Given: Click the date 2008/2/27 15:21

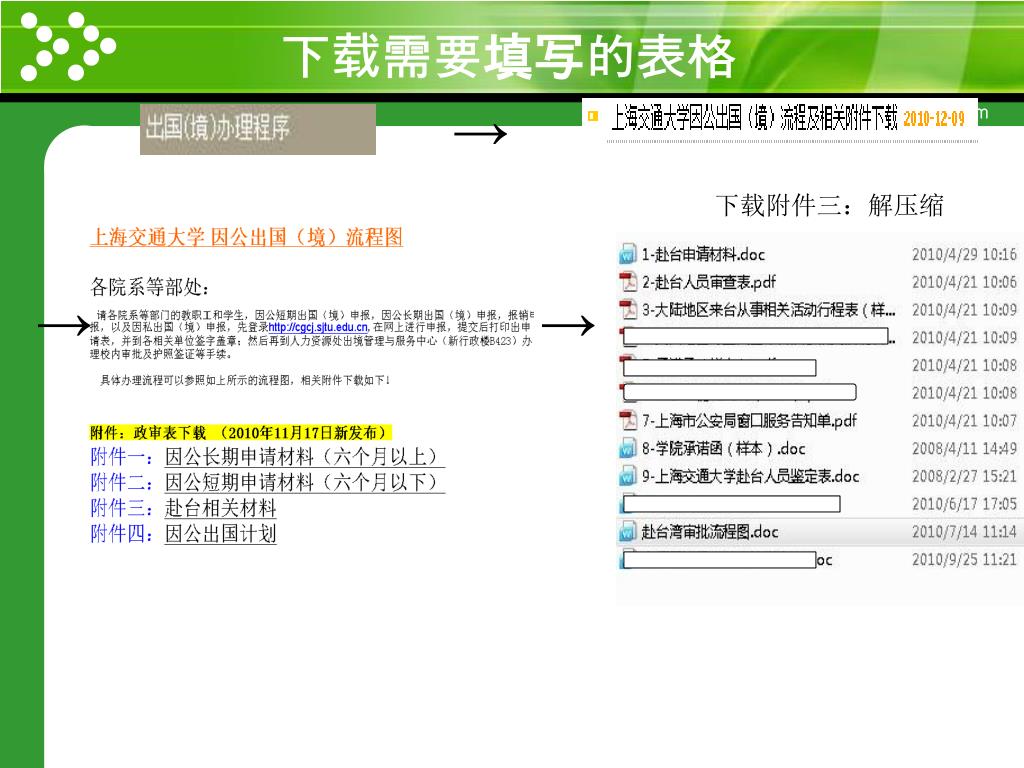Looking at the screenshot, I should [964, 477].
